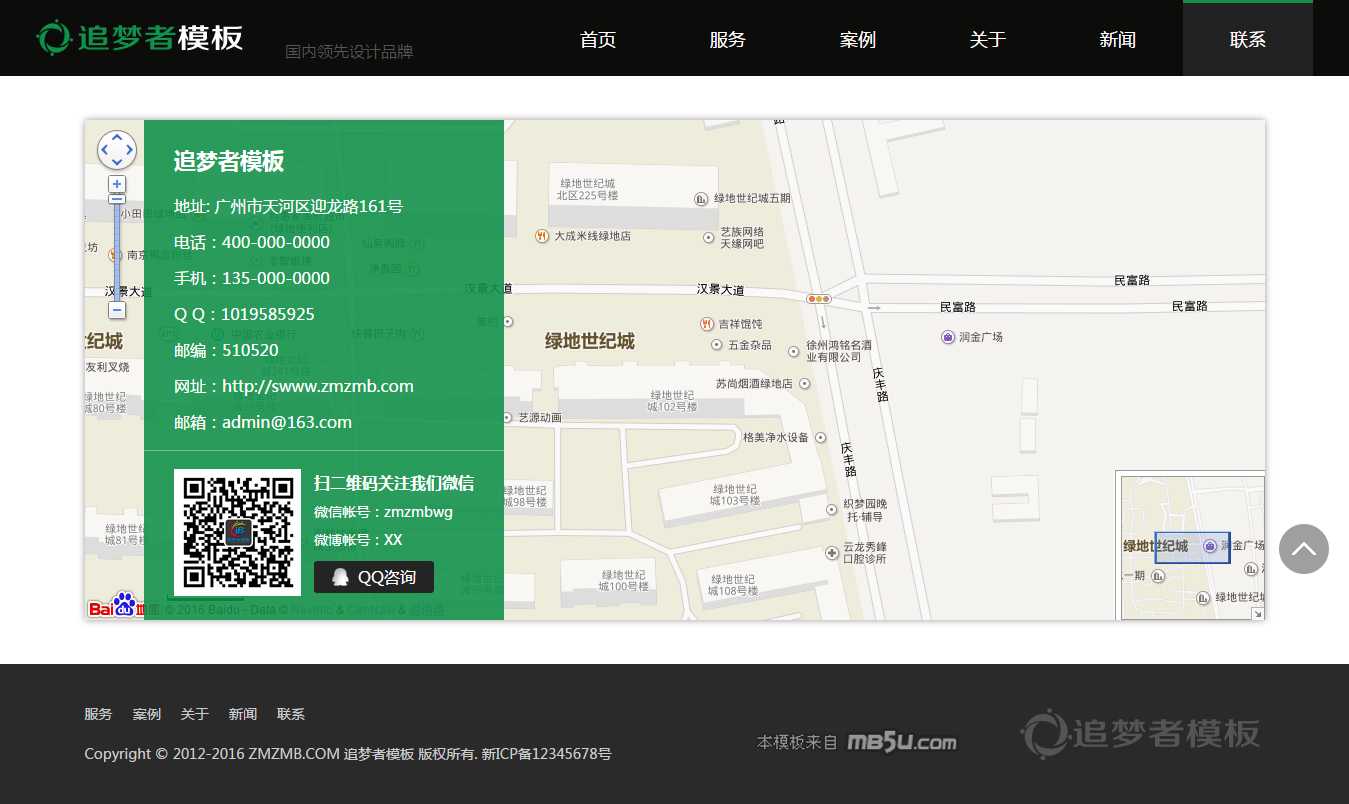This screenshot has height=804, width=1349.
Task: Click the 关于 footer link
Action: [194, 714]
